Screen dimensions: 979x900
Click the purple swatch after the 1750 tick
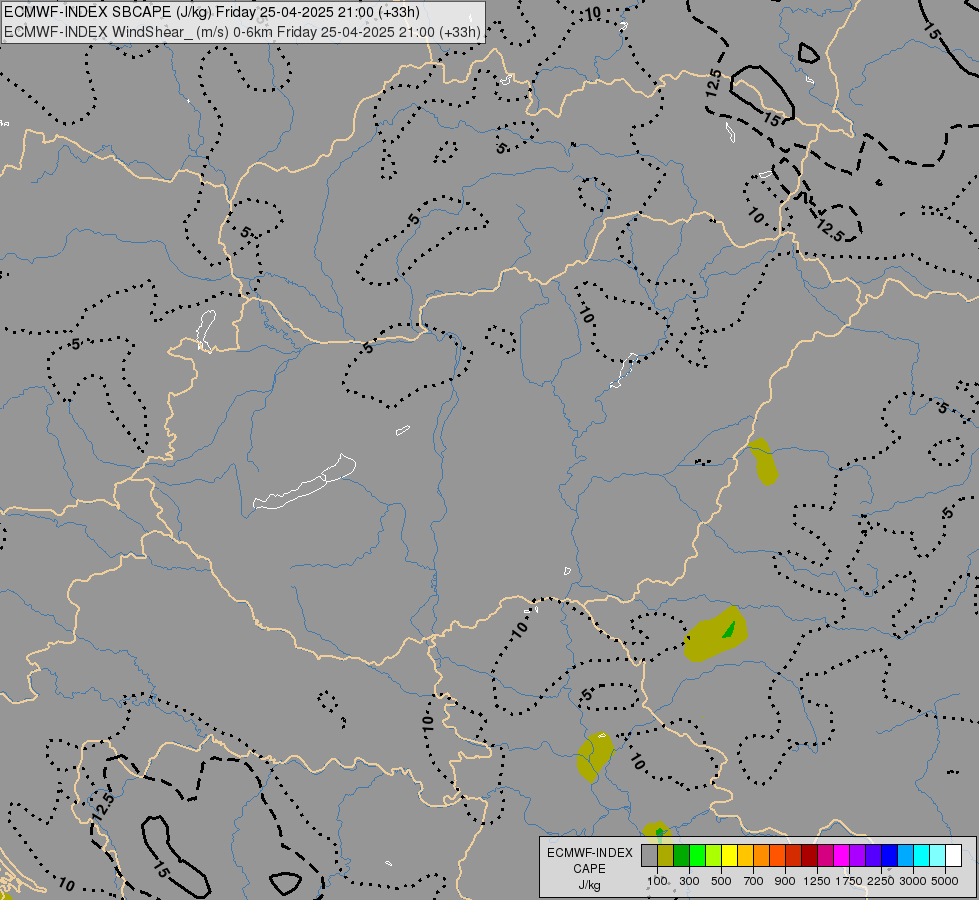[858, 856]
